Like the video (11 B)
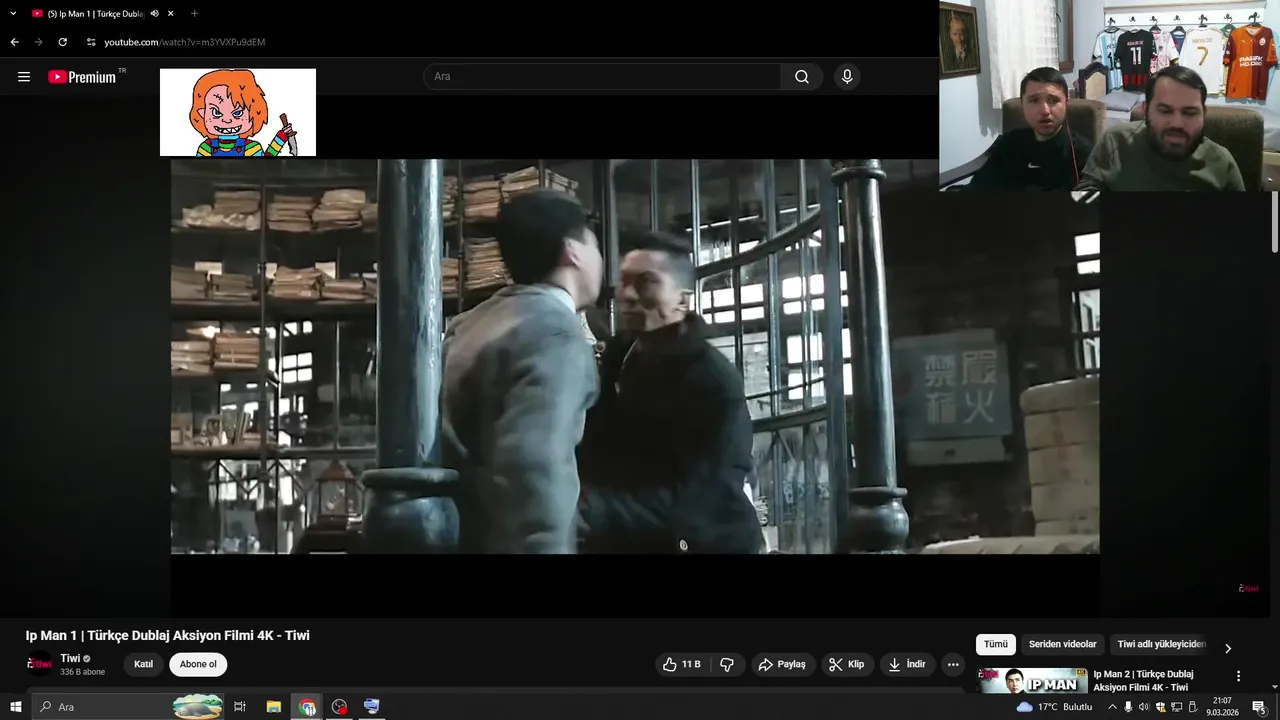Screen dimensions: 1280x720 coord(682,664)
